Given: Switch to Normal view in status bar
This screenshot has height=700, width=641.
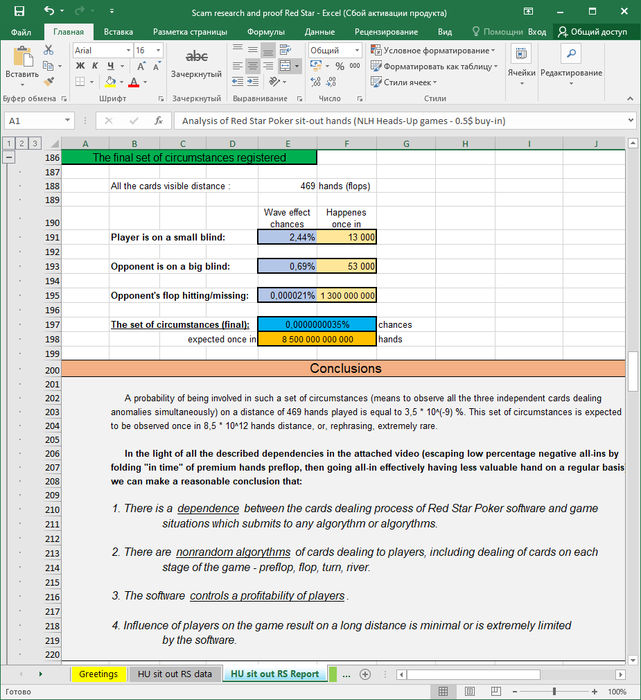Looking at the screenshot, I should tap(443, 692).
